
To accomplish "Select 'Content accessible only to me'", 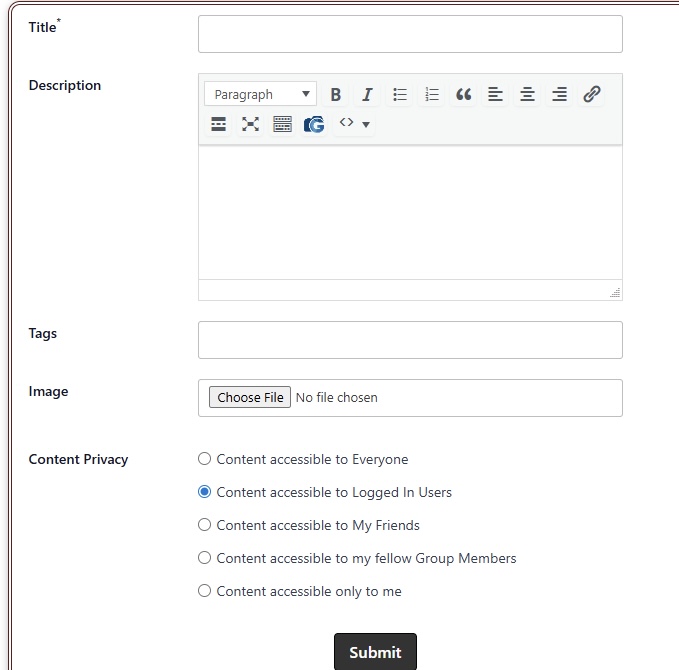I will point(205,591).
